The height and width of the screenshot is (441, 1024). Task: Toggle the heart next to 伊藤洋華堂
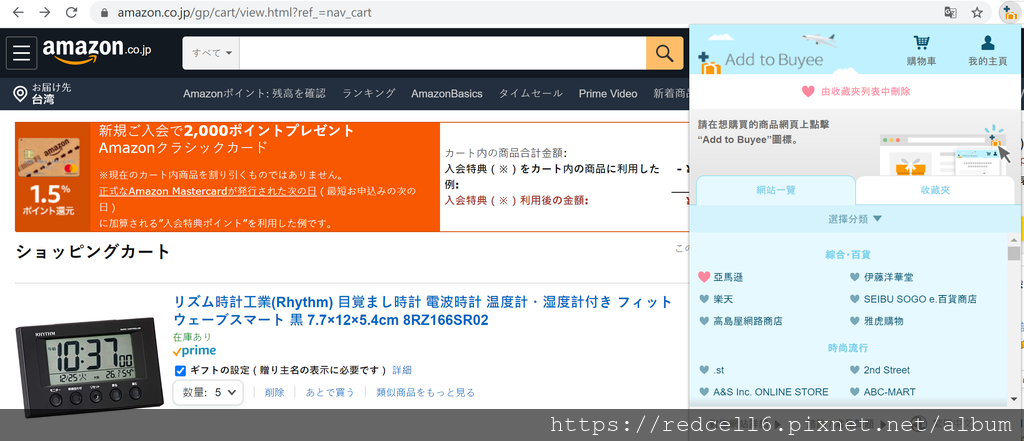coord(854,277)
